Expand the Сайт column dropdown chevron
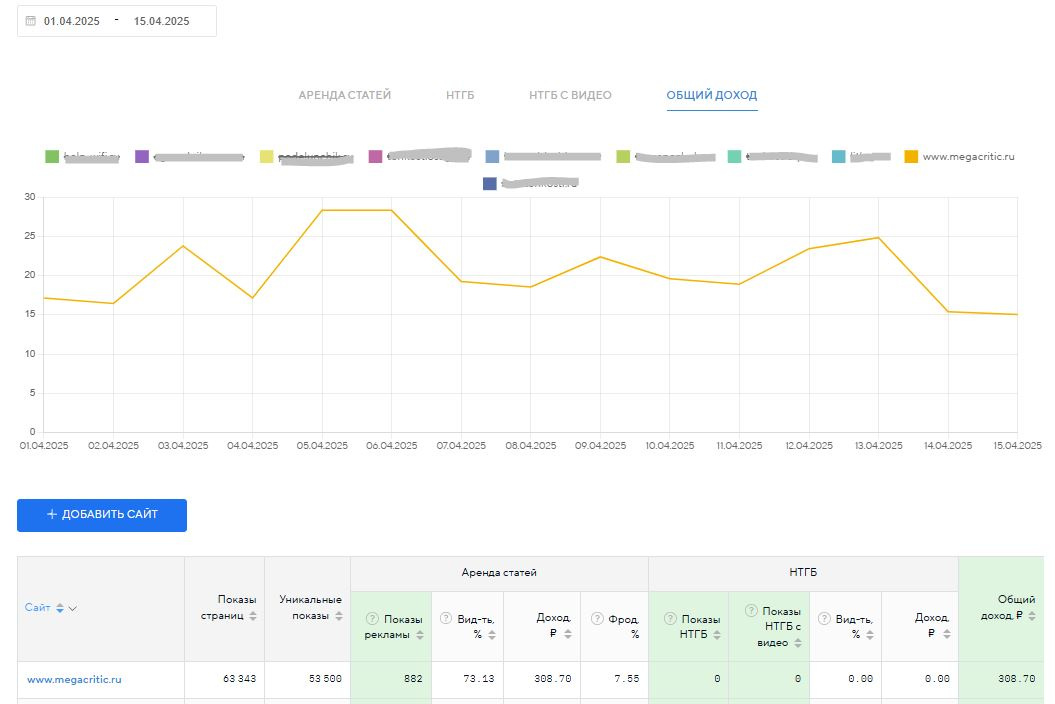The height and width of the screenshot is (704, 1055). (73, 608)
